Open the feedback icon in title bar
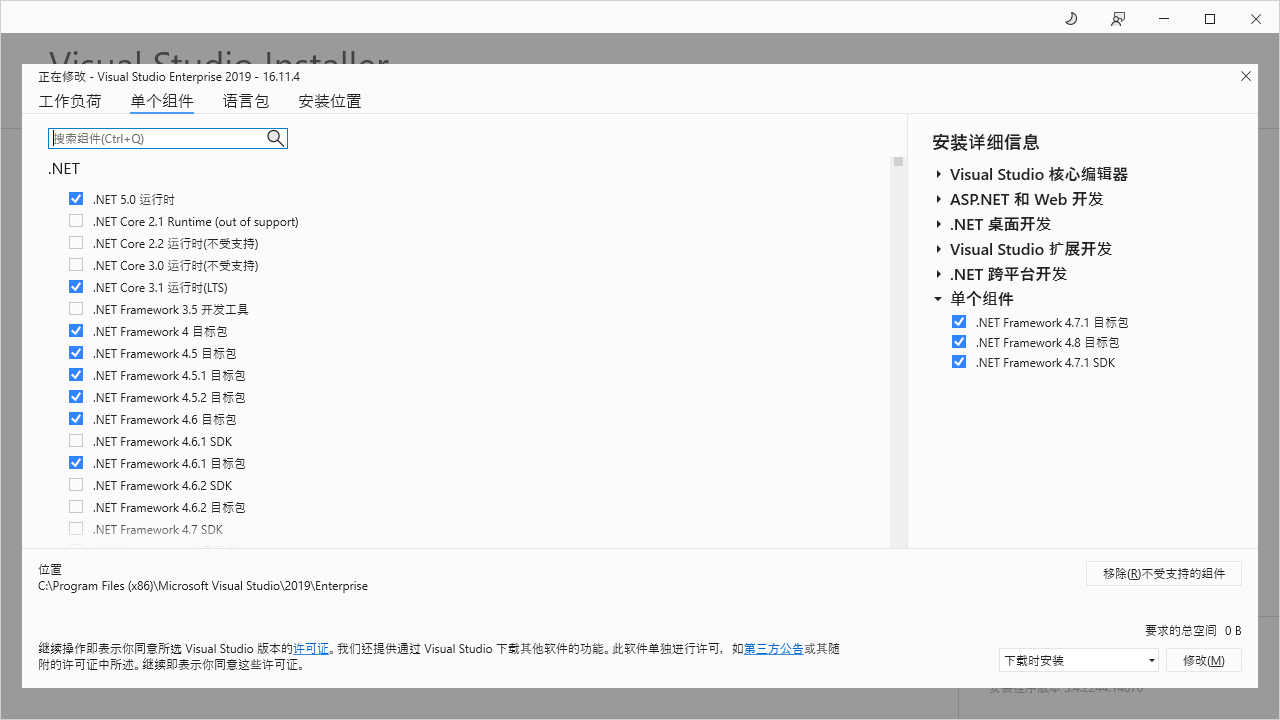Screen dimensions: 1280x720 [1118, 18]
